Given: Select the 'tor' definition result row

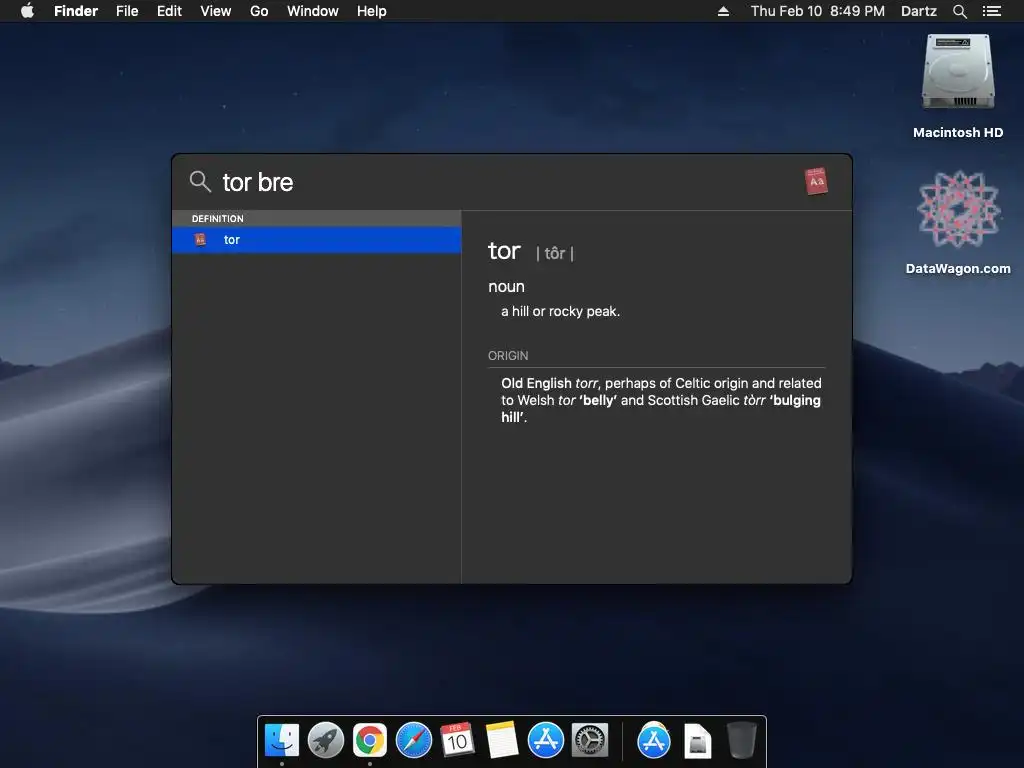Looking at the screenshot, I should 317,240.
